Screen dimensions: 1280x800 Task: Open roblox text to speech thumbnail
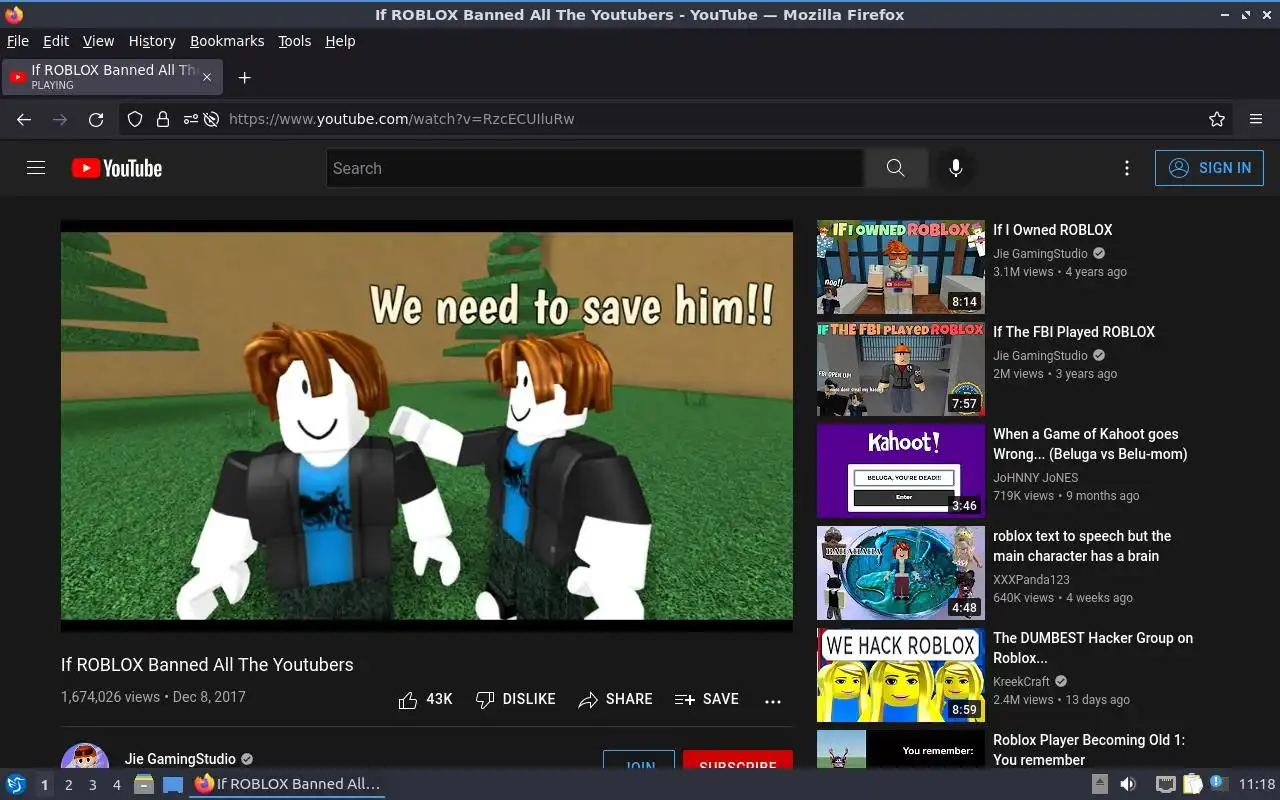[901, 573]
